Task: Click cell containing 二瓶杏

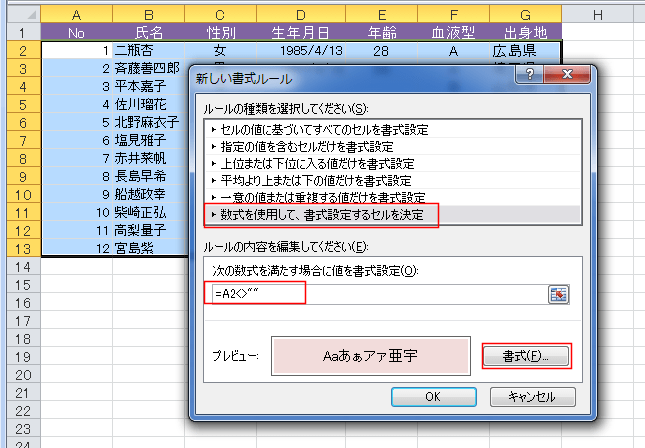Action: tap(148, 50)
